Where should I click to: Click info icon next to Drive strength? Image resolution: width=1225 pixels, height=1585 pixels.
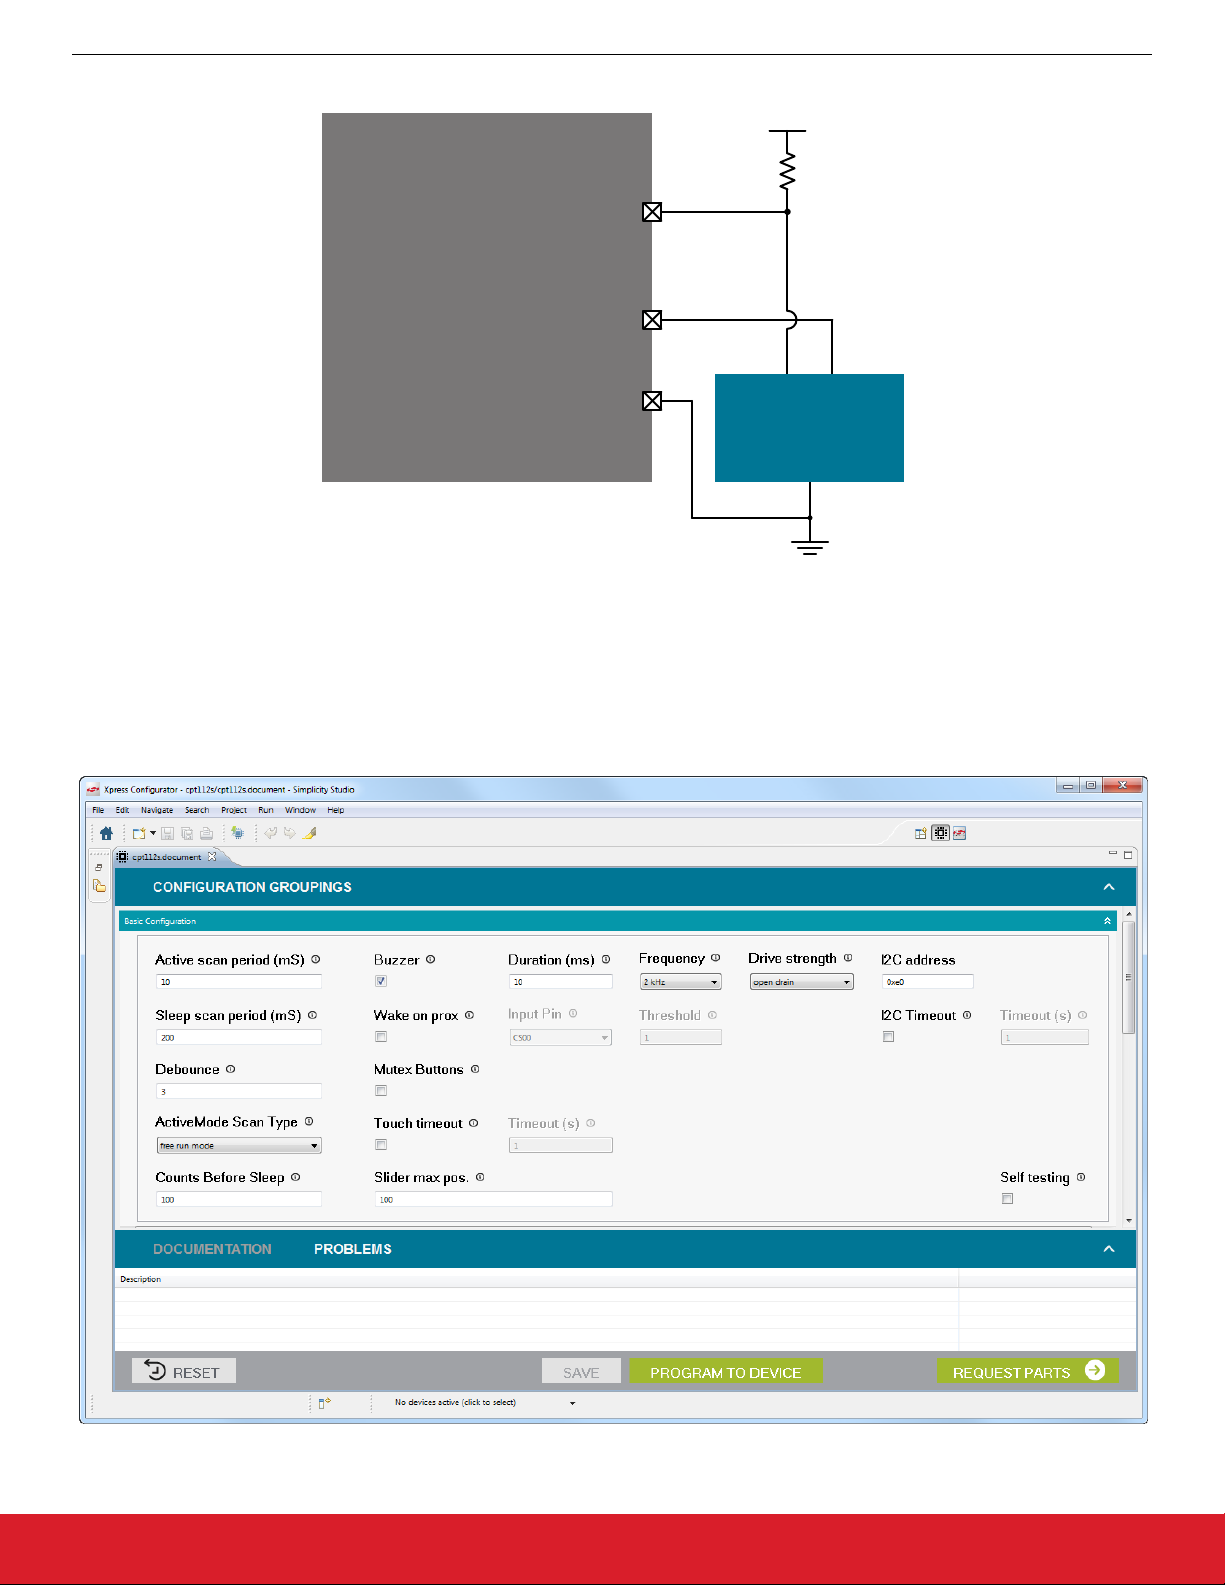pos(848,958)
